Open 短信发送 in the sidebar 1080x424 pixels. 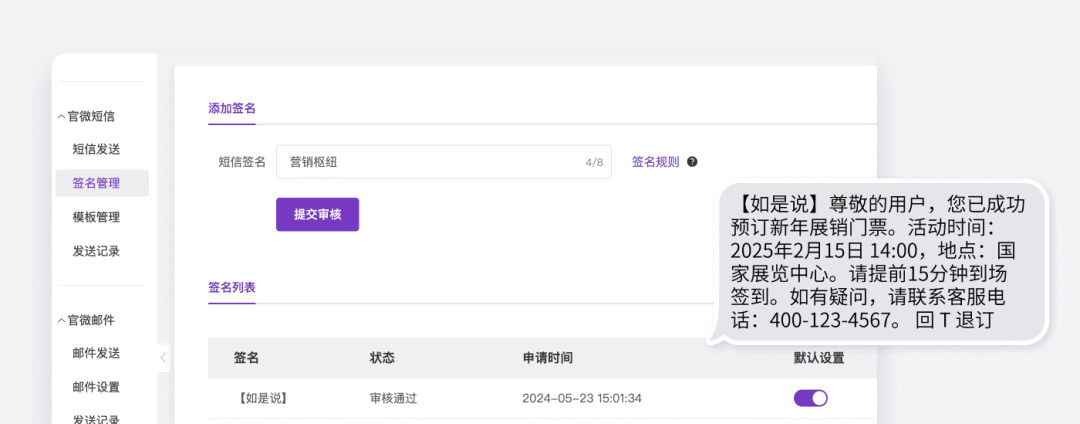(96, 149)
